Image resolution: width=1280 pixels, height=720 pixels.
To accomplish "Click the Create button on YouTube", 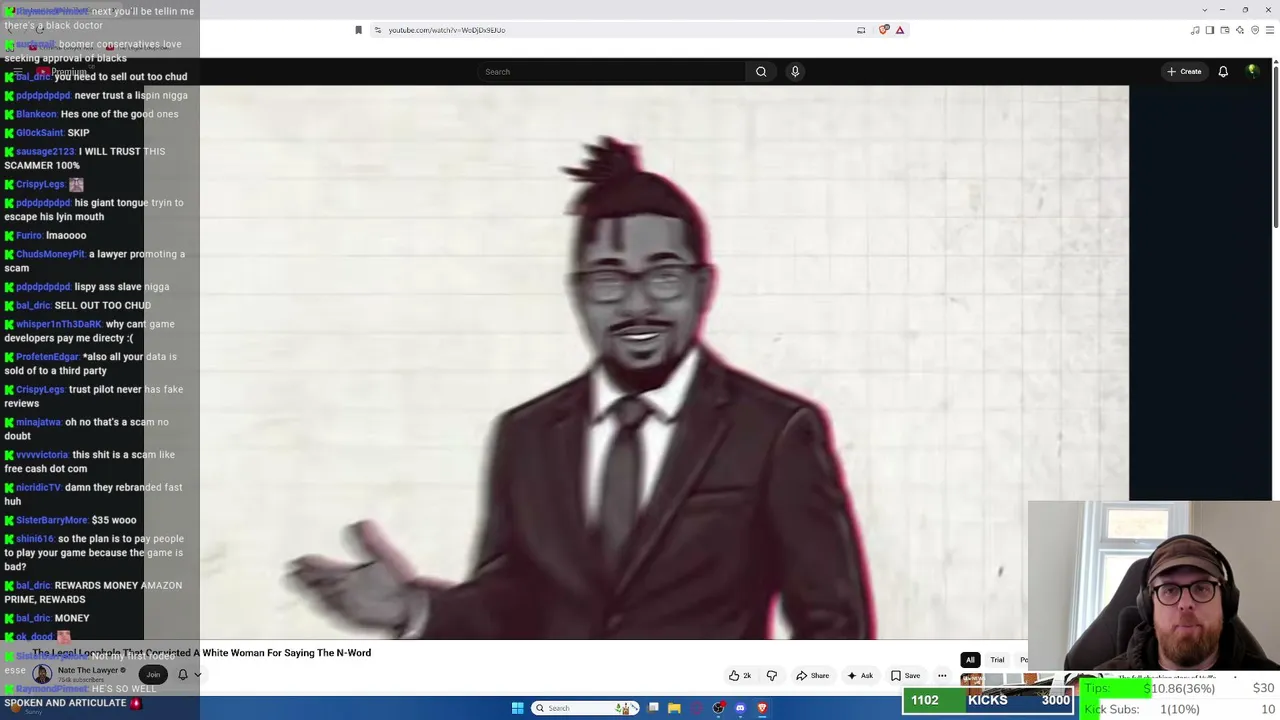I will coord(1184,72).
